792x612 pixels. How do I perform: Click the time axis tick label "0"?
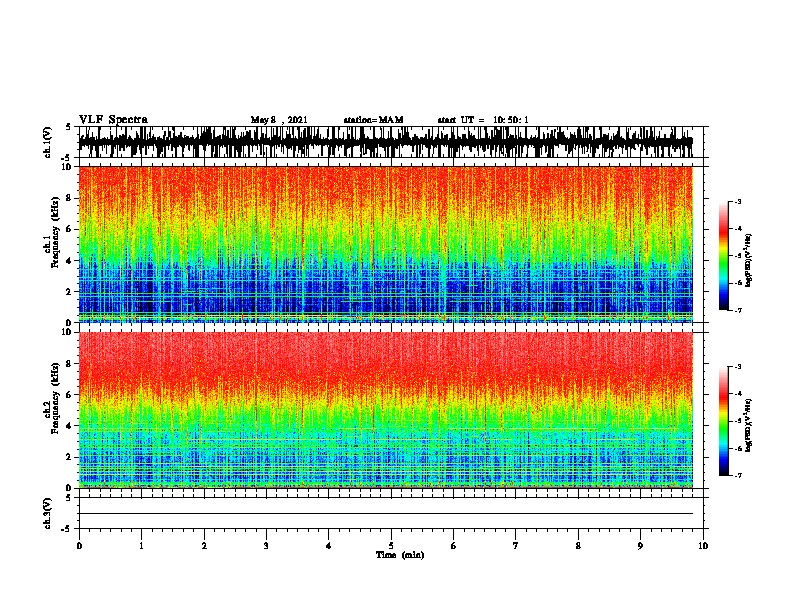click(x=79, y=546)
